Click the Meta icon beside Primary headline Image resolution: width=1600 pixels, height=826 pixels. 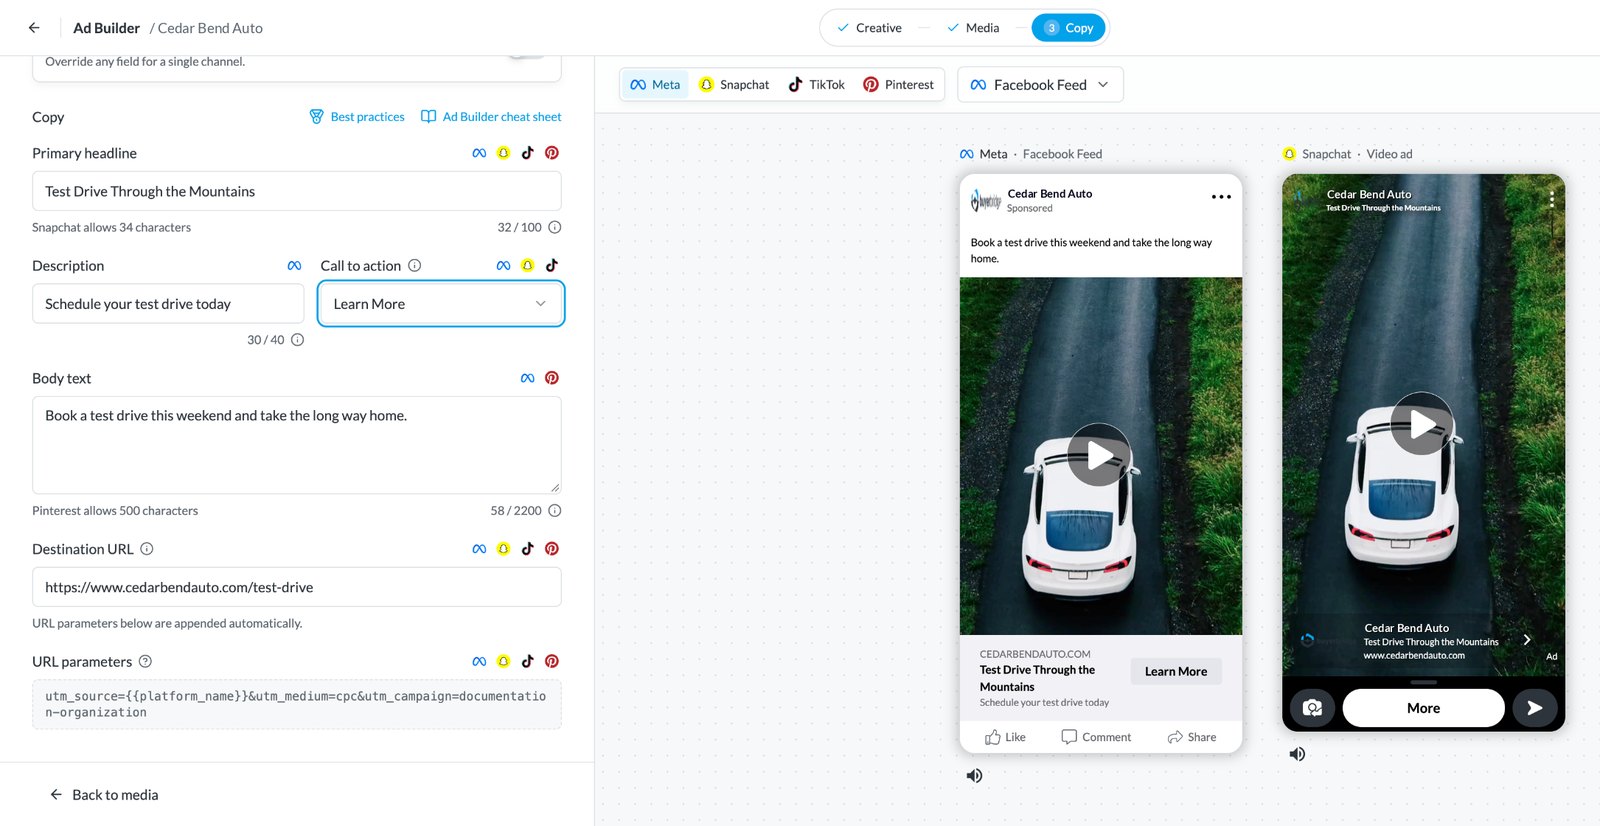coord(479,153)
